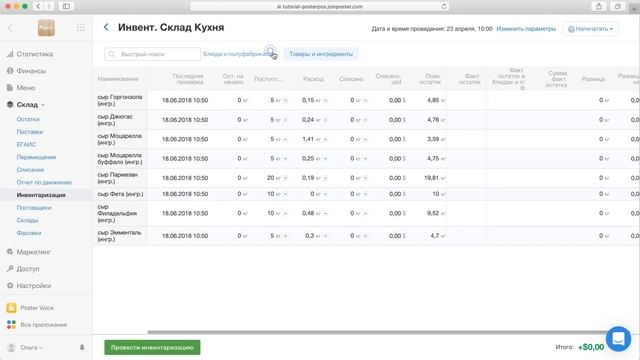Click the Маркетинг sidebar icon
Image resolution: width=640 pixels, height=360 pixels.
[10, 252]
